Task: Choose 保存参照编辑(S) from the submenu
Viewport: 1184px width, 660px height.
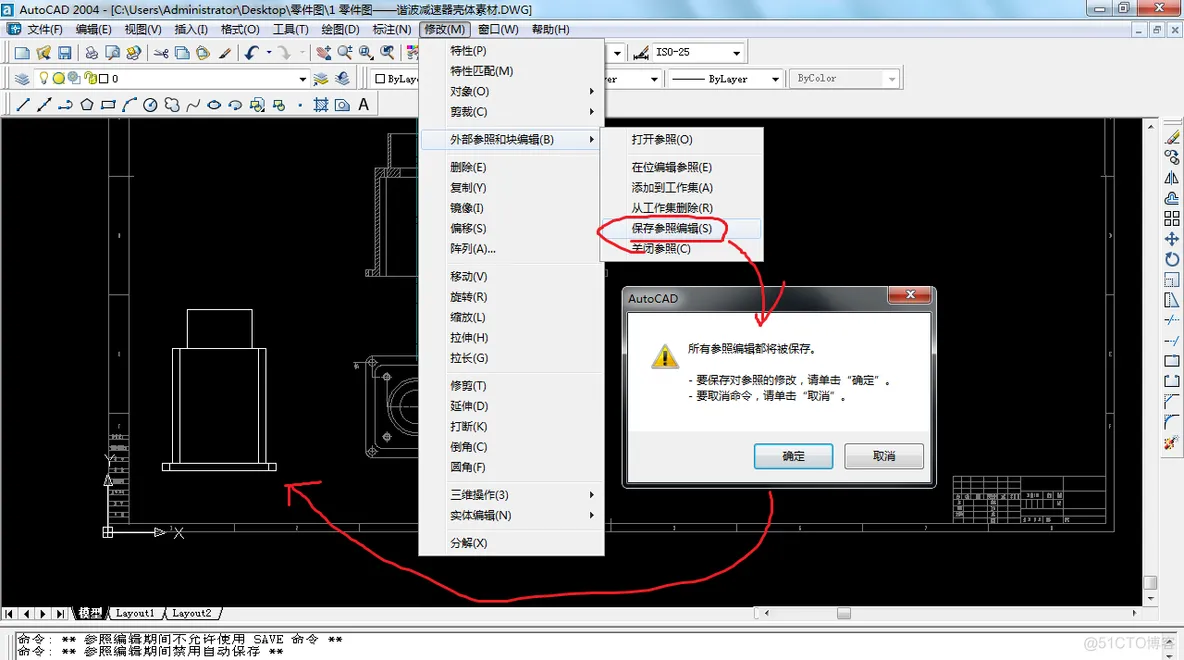Action: [x=682, y=228]
